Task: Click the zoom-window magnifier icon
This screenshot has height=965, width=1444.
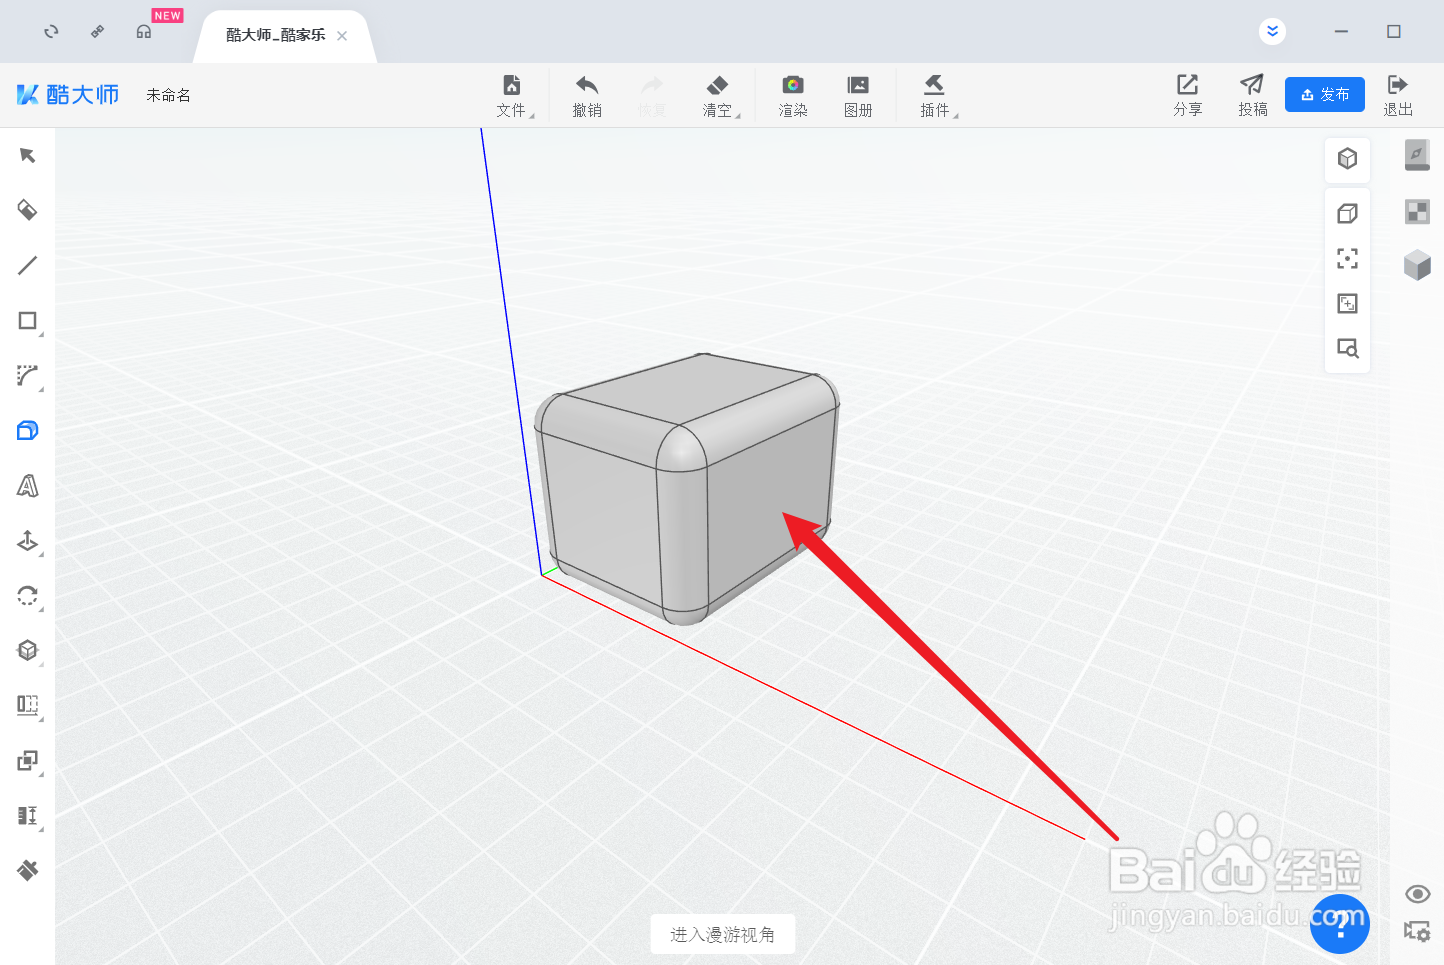Action: click(x=1347, y=348)
